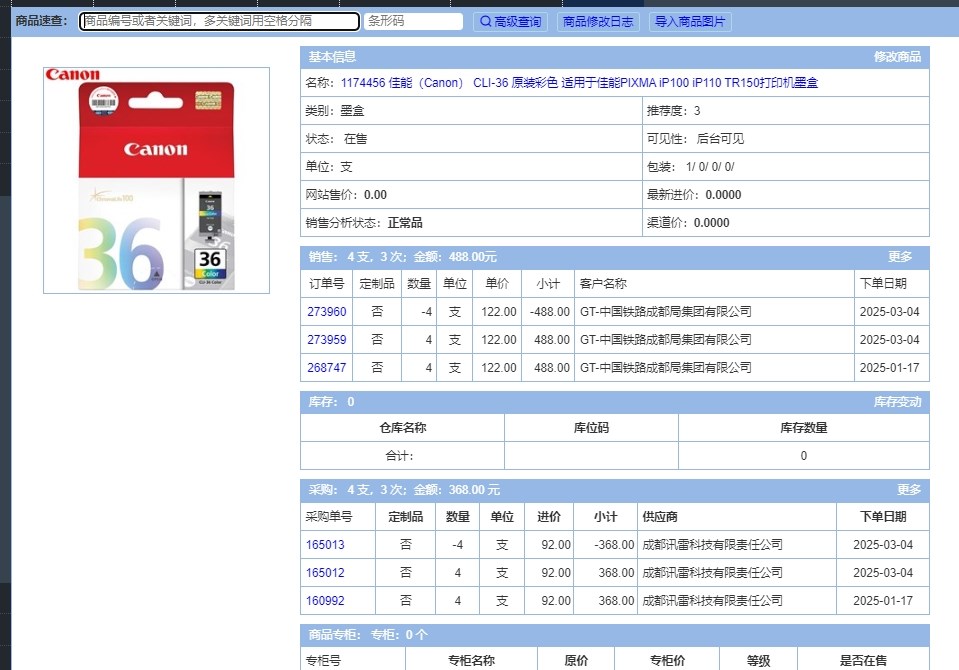Click the Canon CLI-36 product thumbnail
959x670 pixels.
pos(157,181)
